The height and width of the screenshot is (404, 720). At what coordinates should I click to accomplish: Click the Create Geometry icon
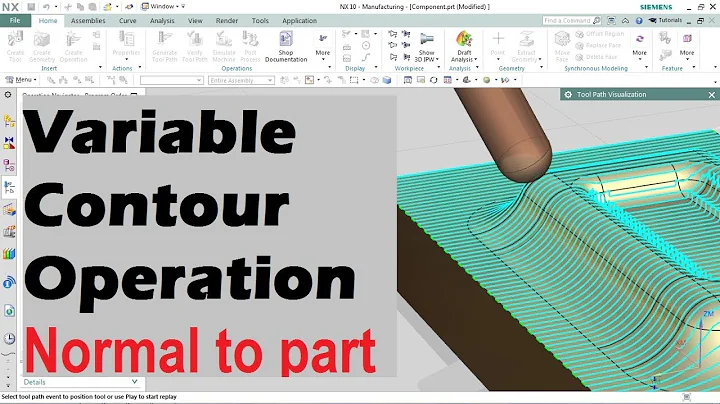(42, 46)
